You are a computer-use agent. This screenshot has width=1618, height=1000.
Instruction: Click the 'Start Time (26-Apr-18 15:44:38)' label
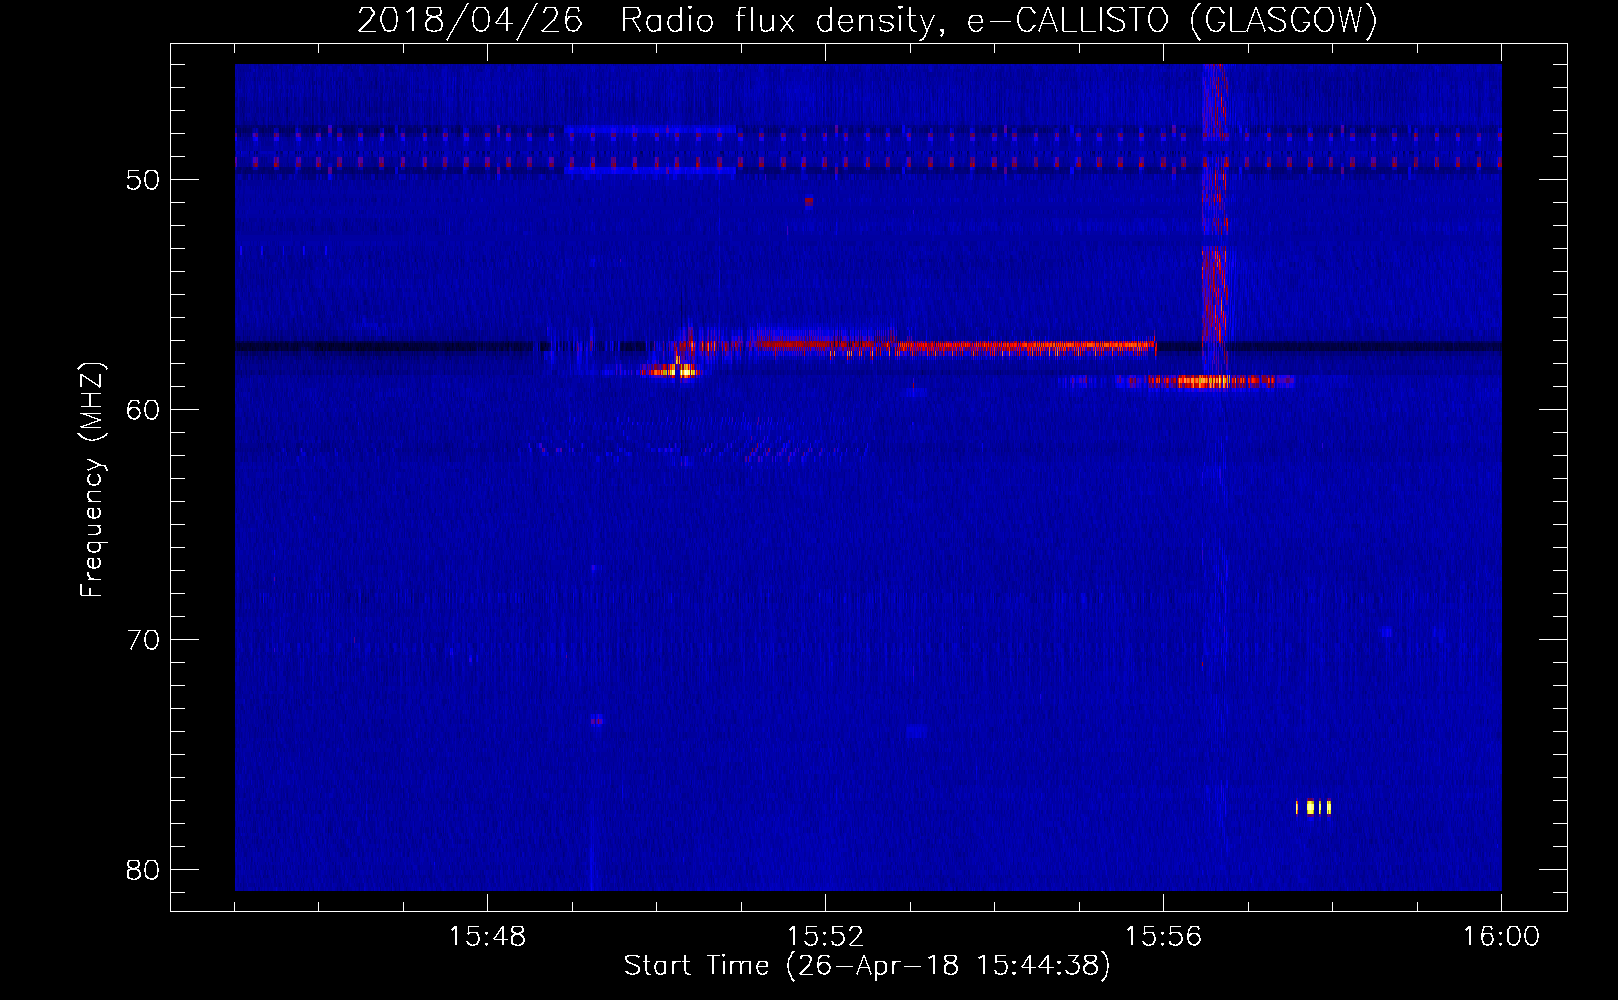click(x=867, y=965)
